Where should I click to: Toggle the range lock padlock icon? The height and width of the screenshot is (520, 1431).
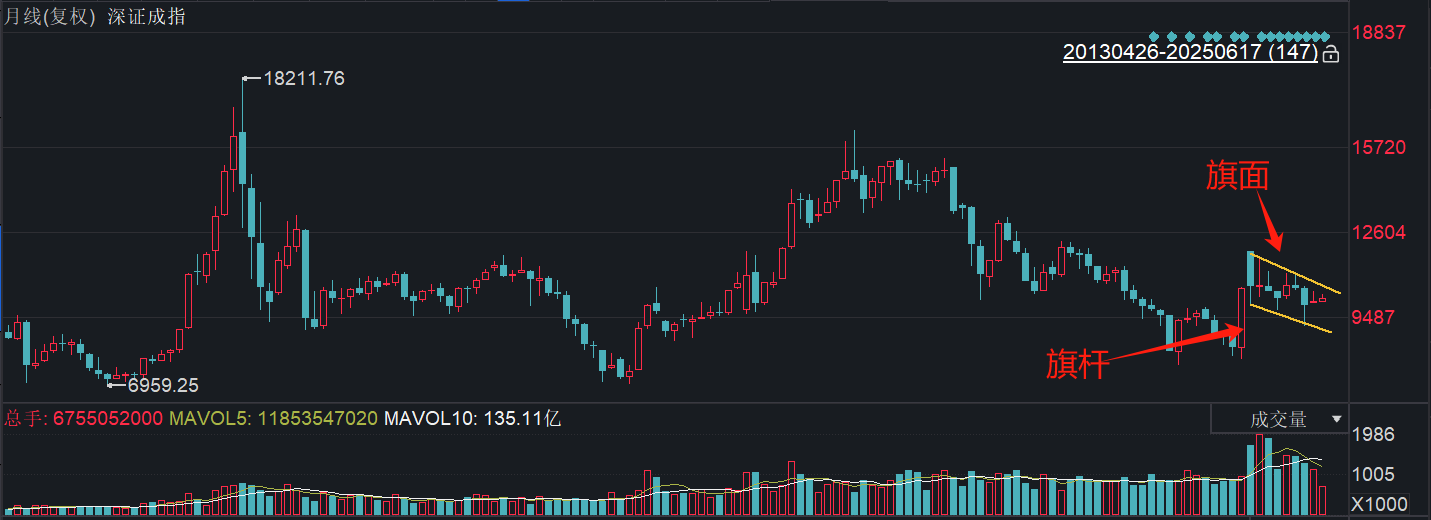pyautogui.click(x=1330, y=54)
